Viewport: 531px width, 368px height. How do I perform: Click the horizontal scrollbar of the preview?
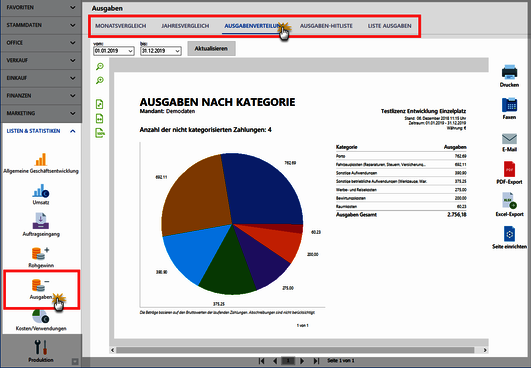(x=295, y=350)
